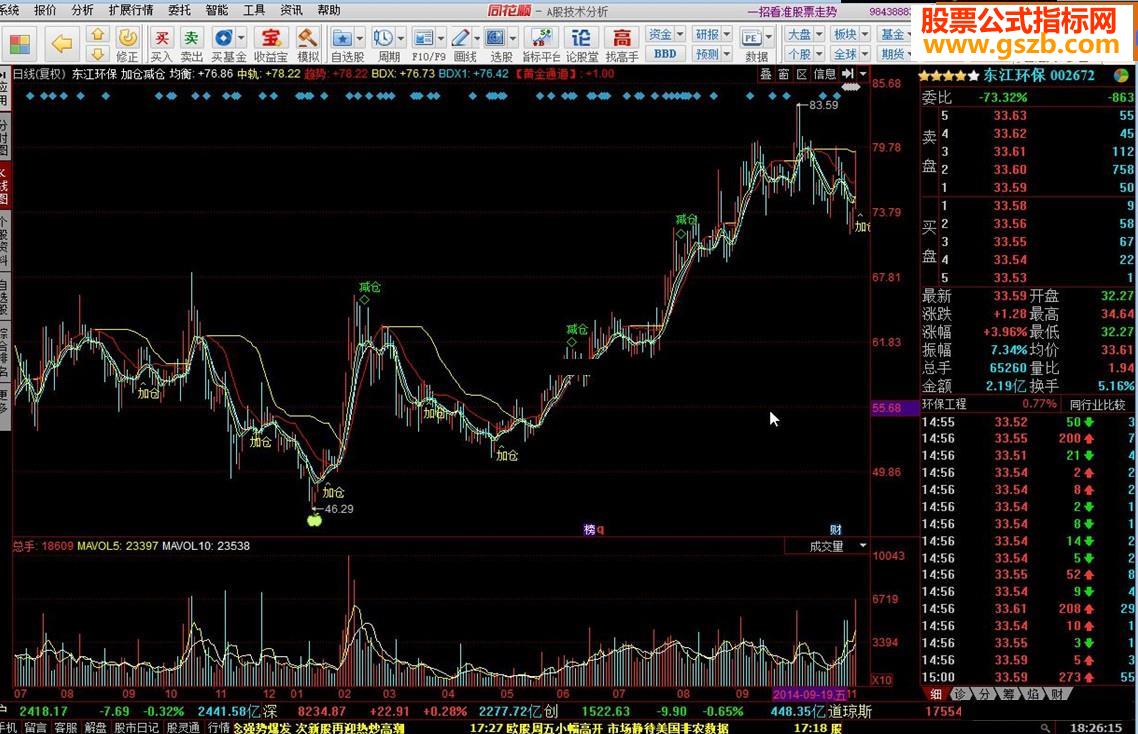
Task: Open the 买基金 dropdown arrow
Action: pyautogui.click(x=241, y=37)
